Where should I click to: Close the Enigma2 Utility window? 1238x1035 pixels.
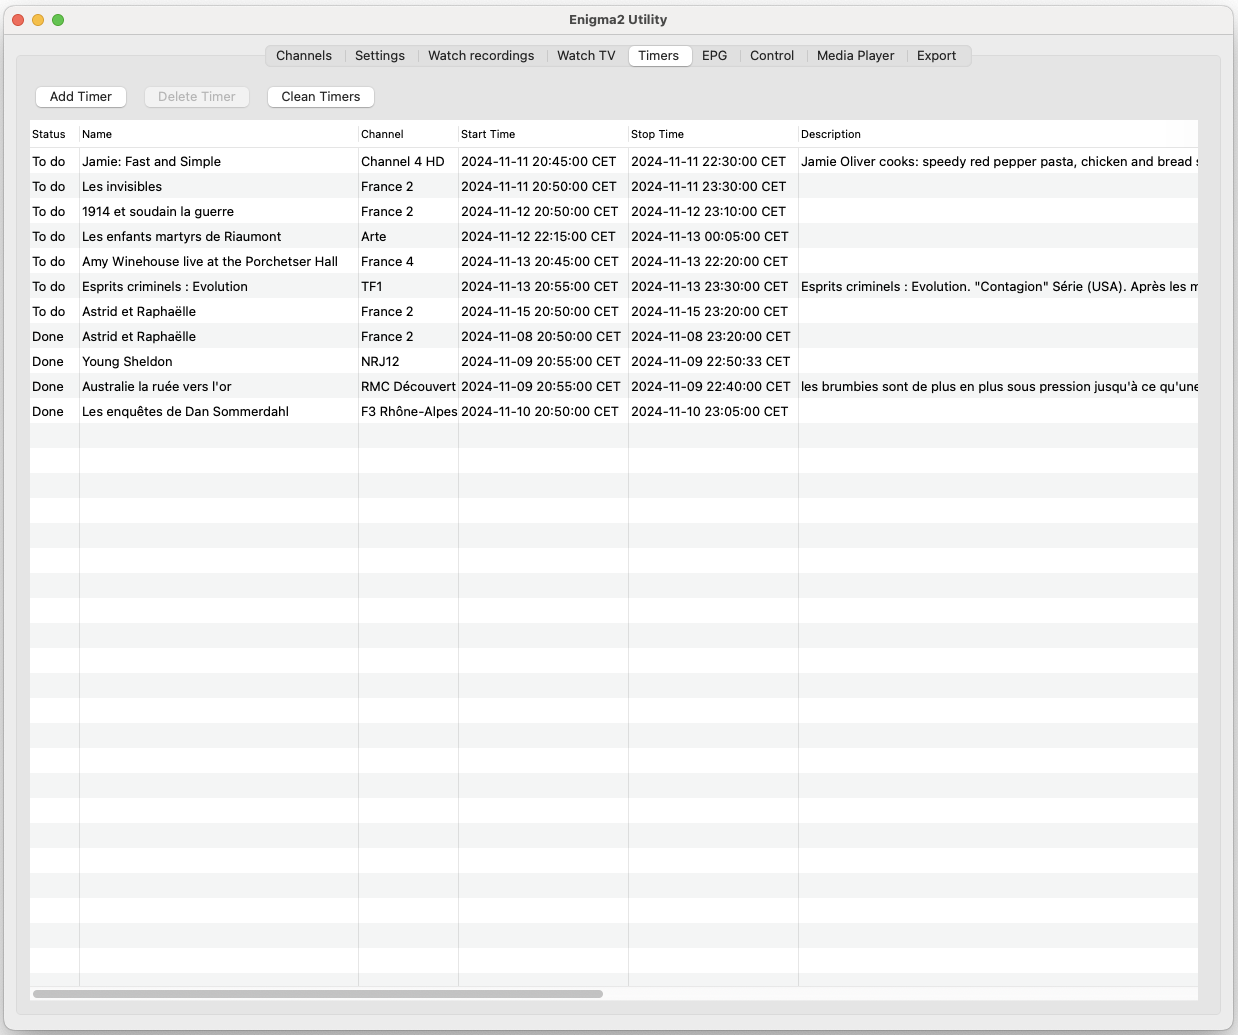pyautogui.click(x=18, y=20)
